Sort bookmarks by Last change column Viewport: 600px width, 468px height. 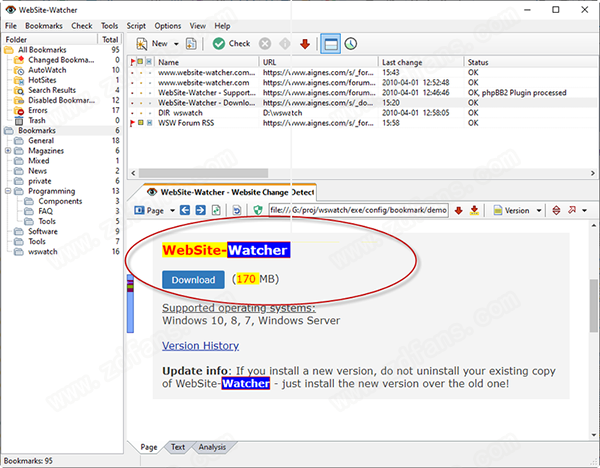(421, 62)
